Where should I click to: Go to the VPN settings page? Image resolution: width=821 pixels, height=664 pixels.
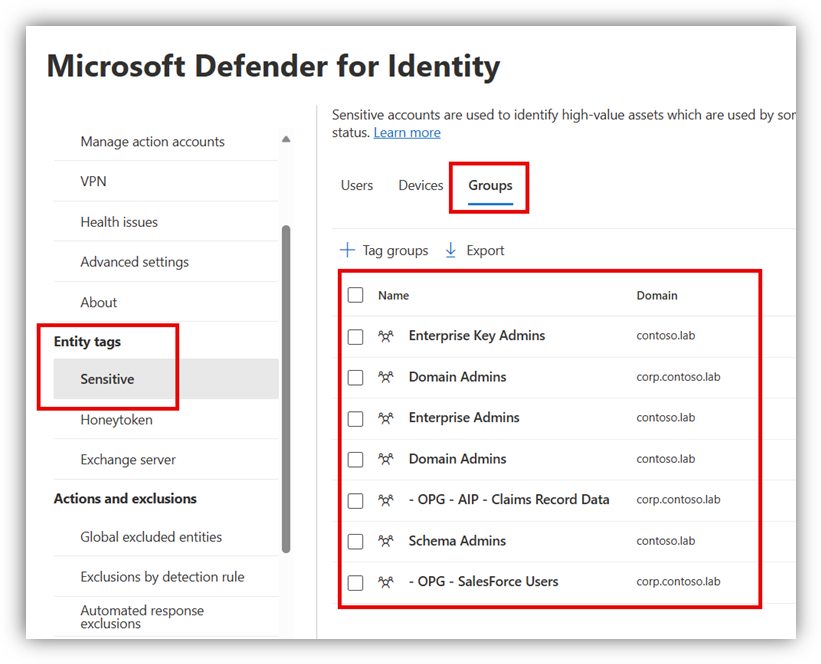click(x=93, y=181)
